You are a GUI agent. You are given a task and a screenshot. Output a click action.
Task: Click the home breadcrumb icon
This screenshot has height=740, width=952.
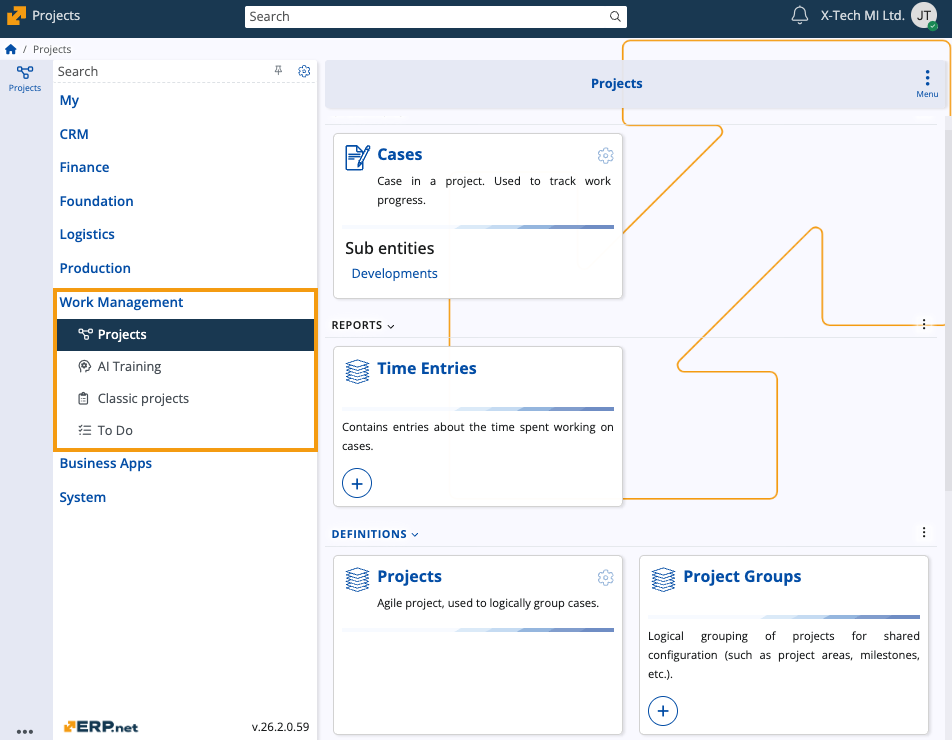tap(11, 49)
